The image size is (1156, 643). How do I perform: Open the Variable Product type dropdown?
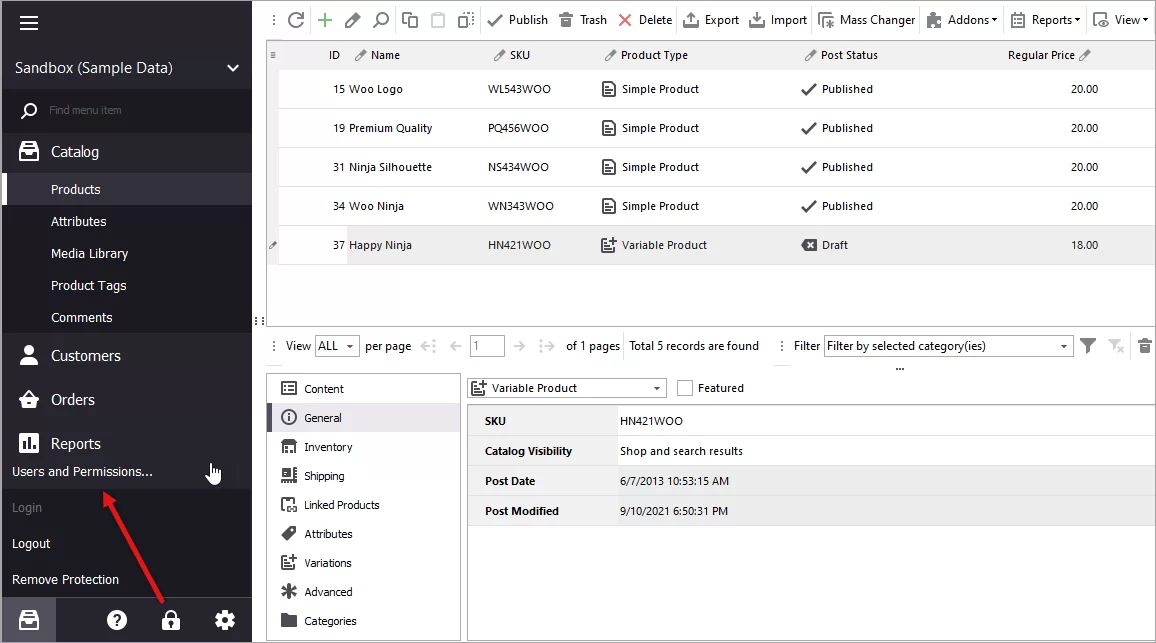tap(566, 388)
